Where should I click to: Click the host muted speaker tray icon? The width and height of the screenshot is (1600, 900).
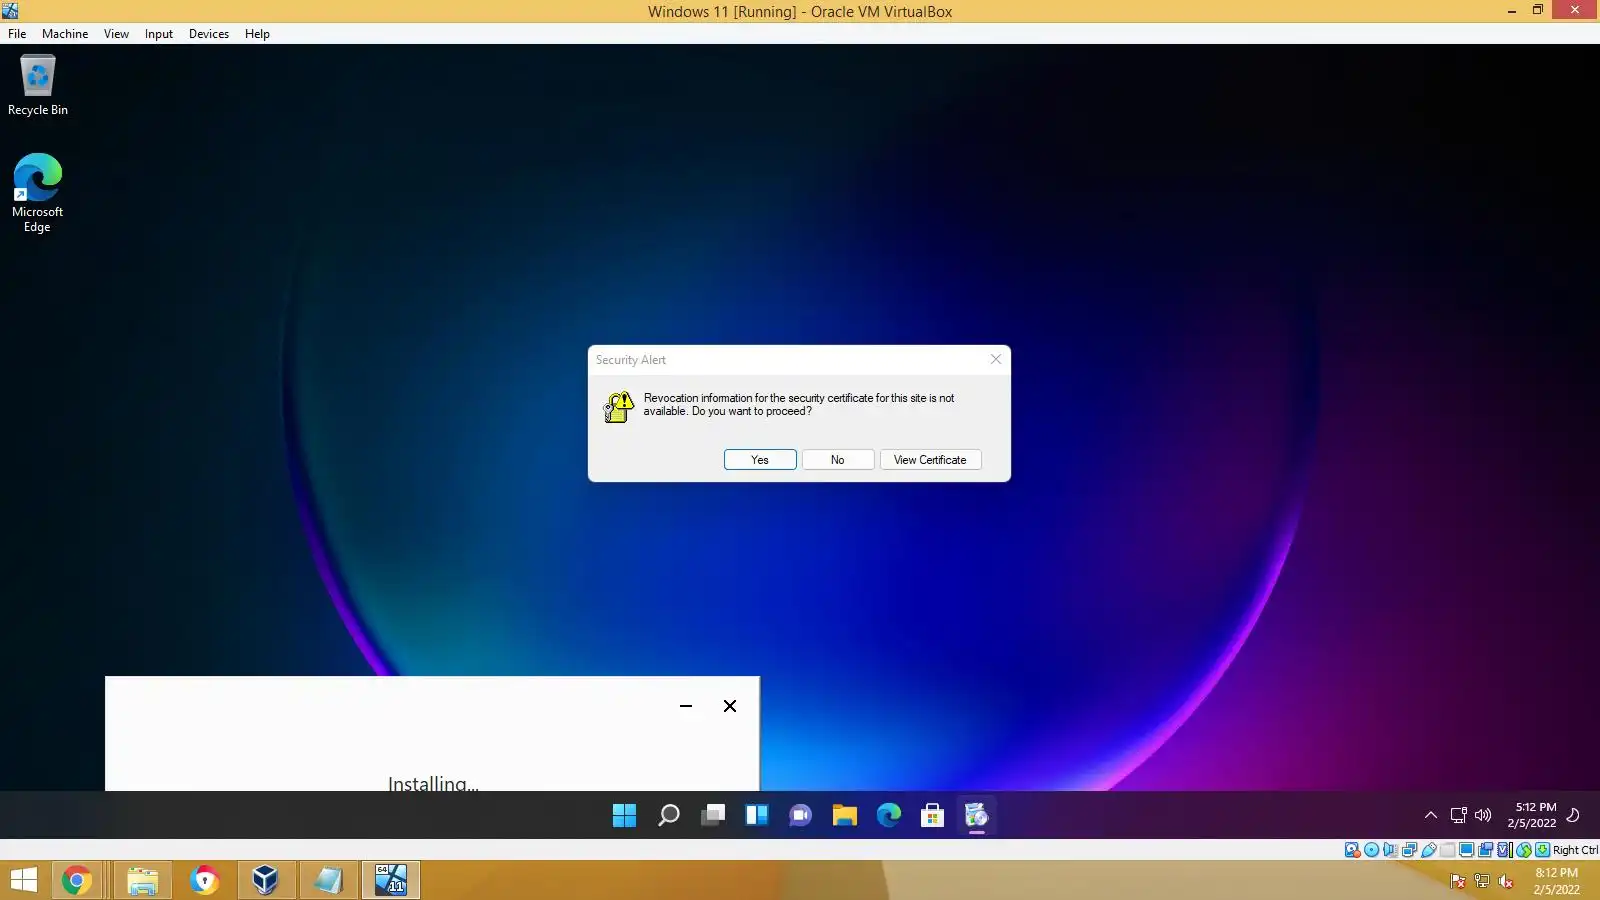[1506, 881]
